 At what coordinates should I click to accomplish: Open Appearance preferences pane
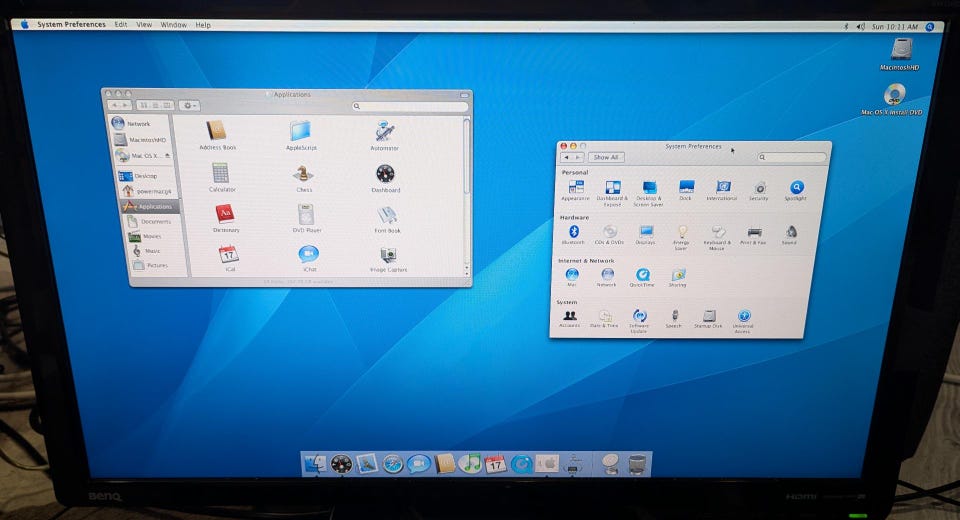(x=576, y=190)
